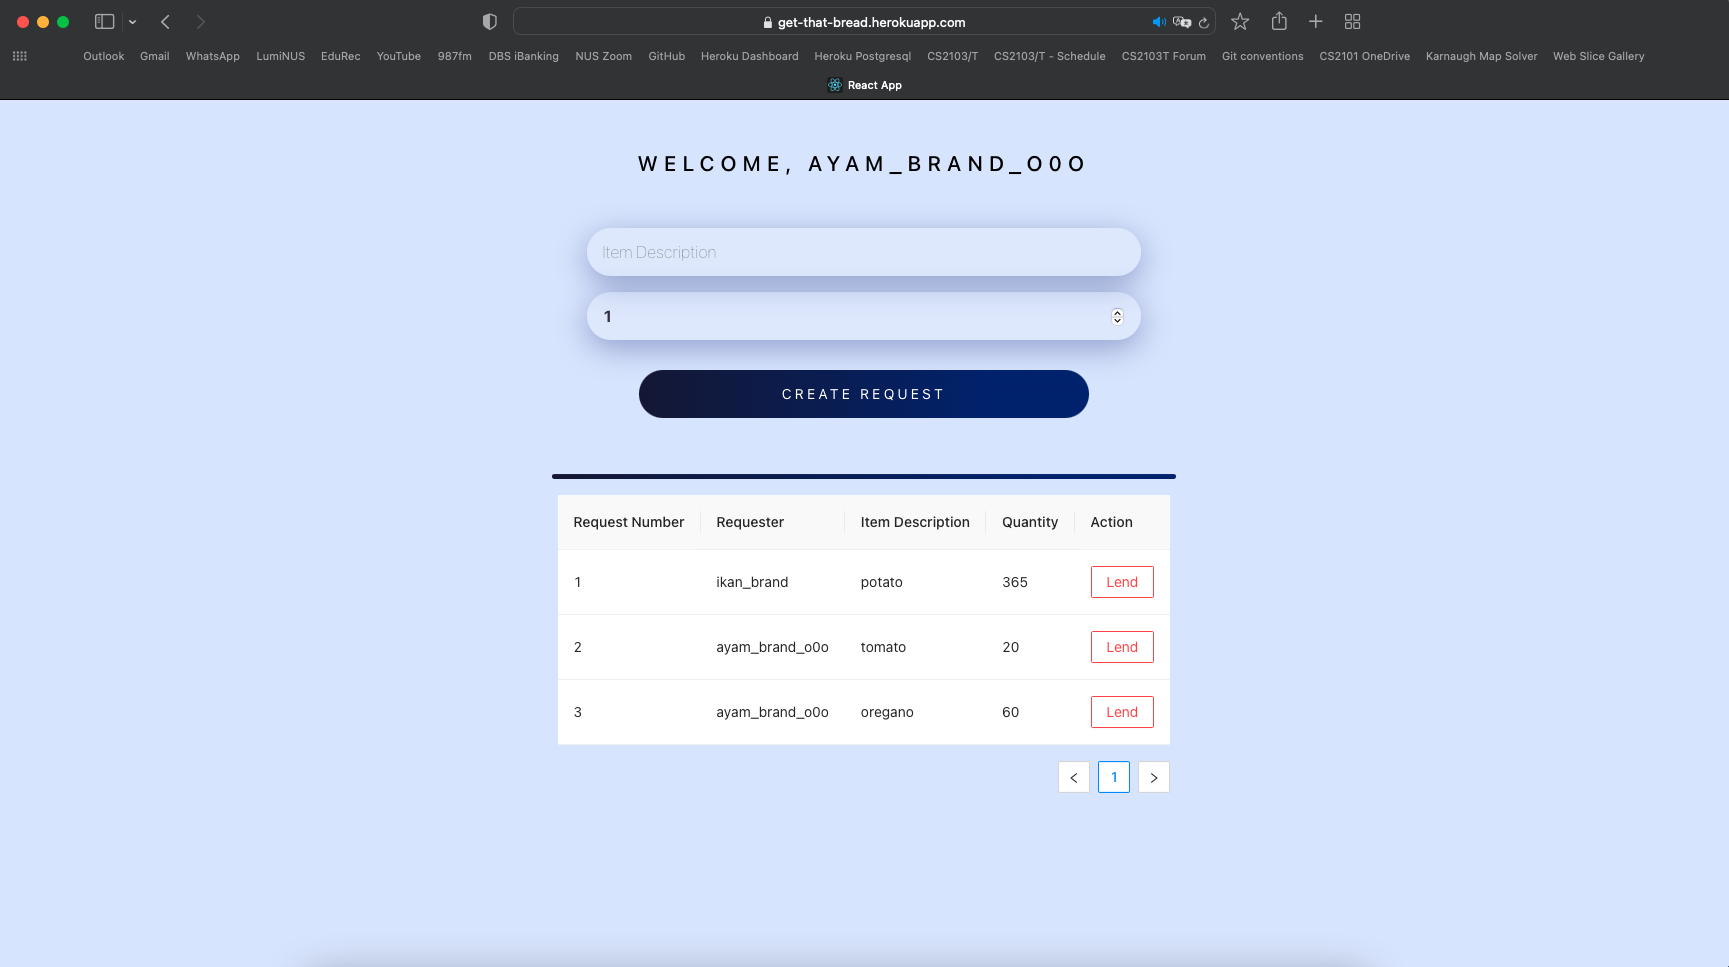Screen dimensions: 1729x967
Task: Click Lend for the potato request
Action: 1122,582
